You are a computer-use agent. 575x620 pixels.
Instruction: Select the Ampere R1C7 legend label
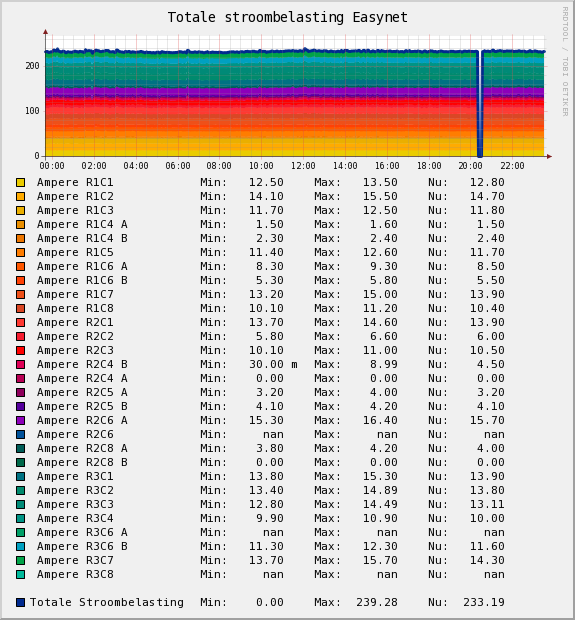point(75,294)
